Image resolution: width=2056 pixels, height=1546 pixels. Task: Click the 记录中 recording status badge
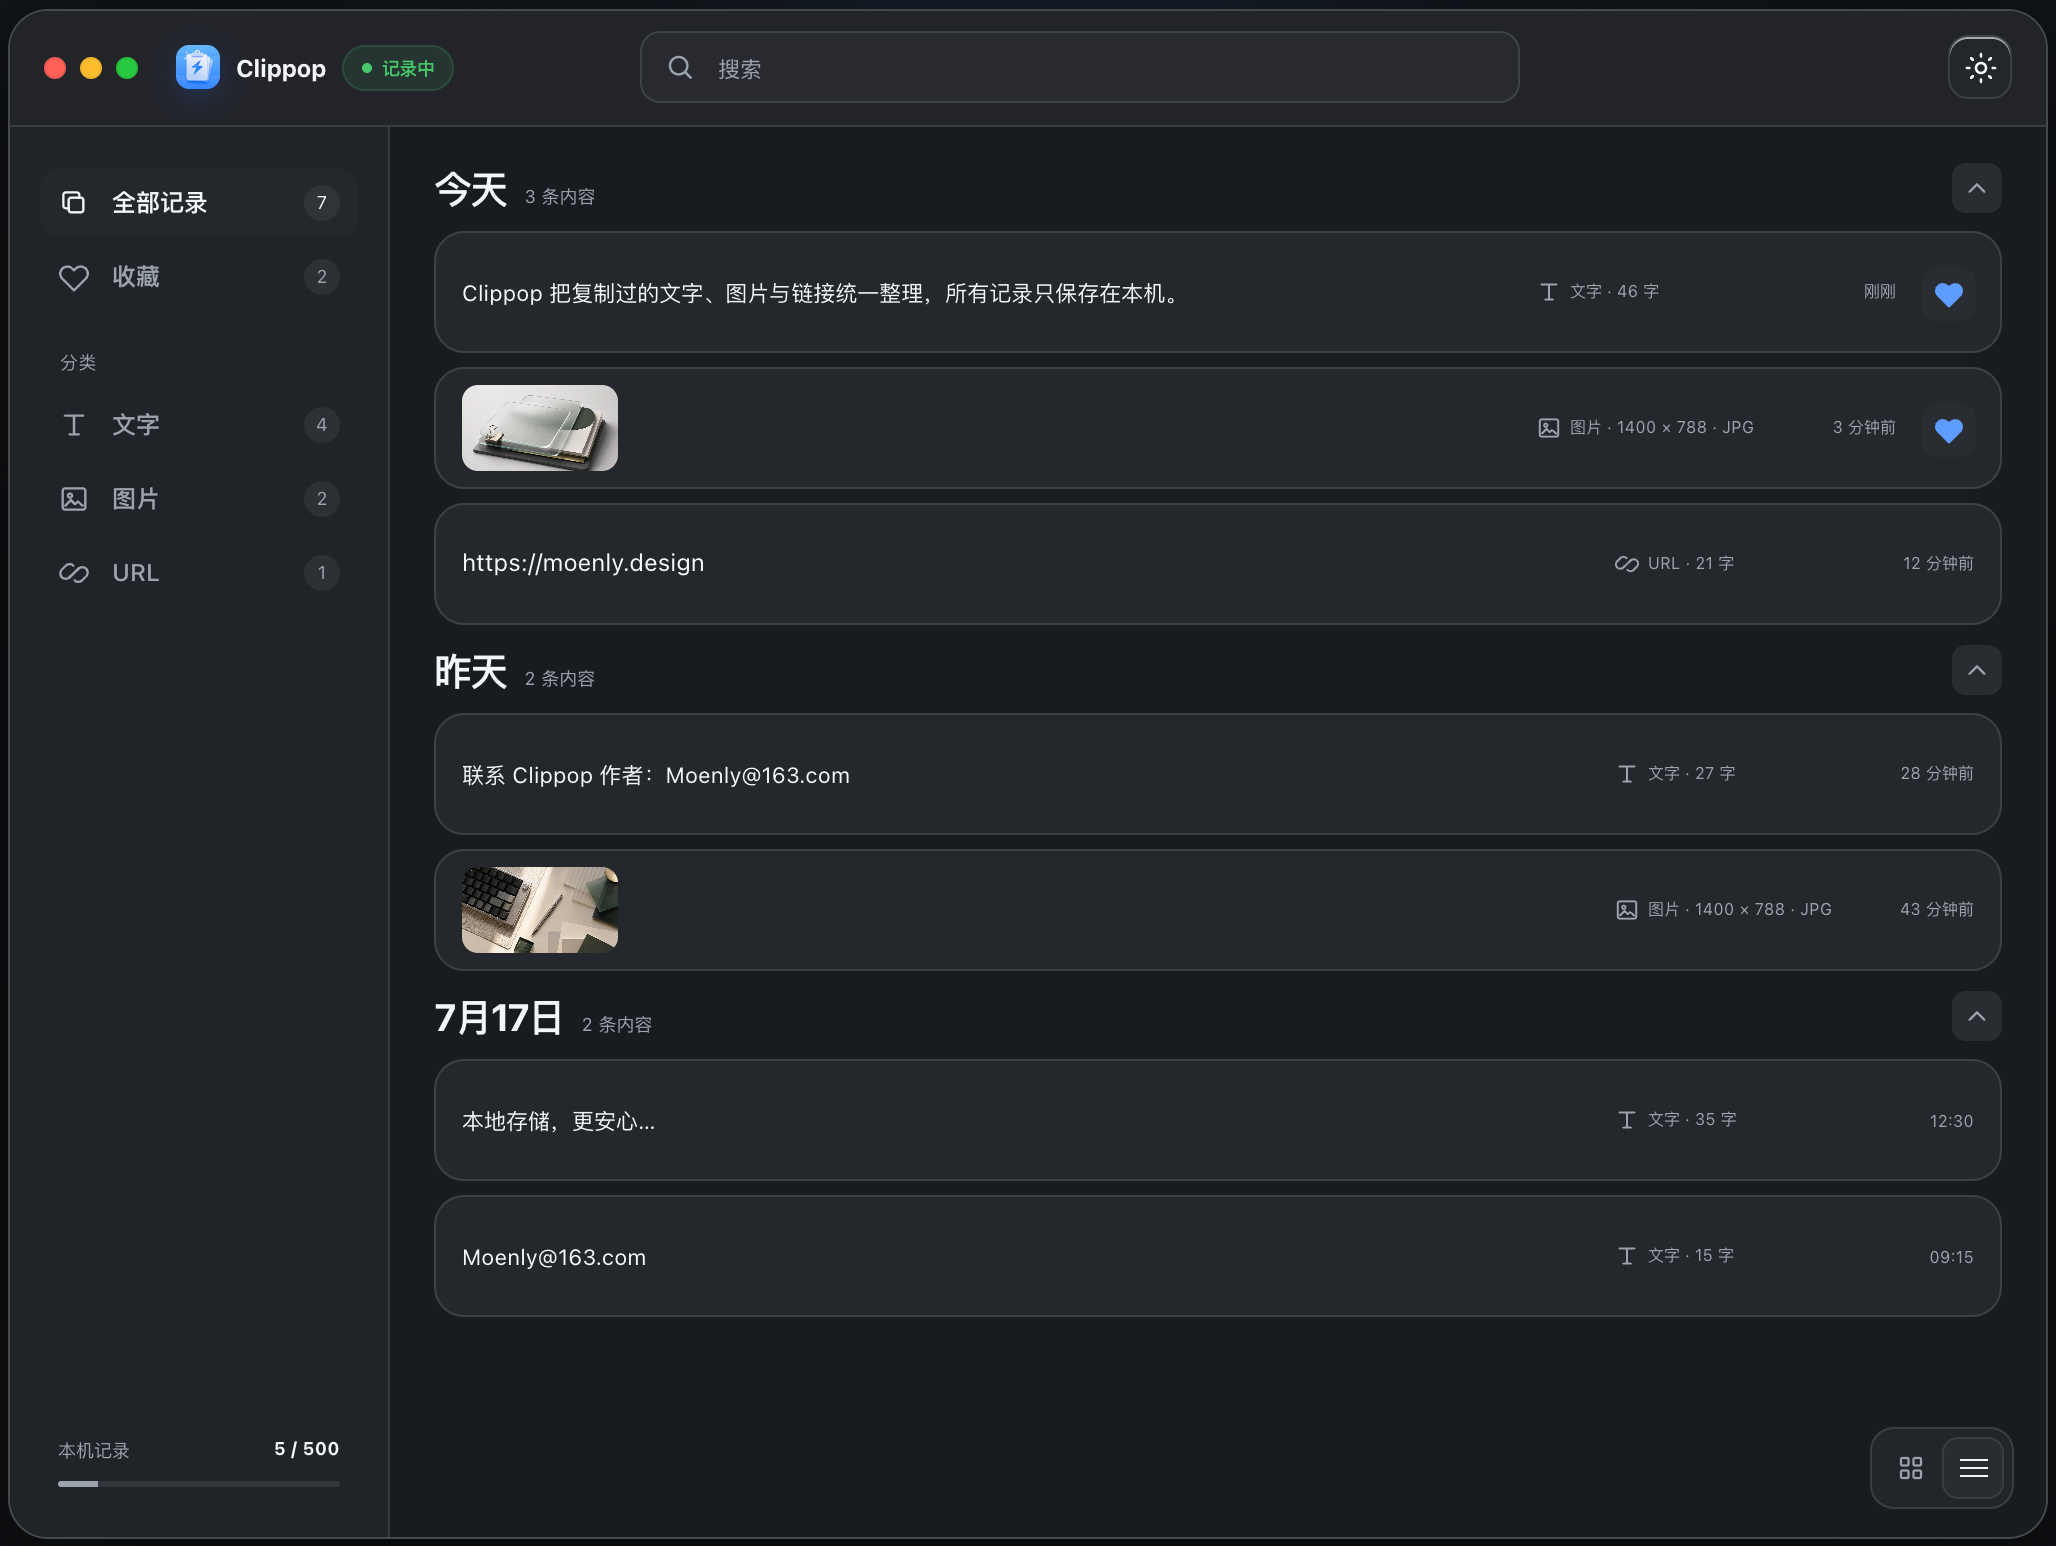pyautogui.click(x=398, y=68)
